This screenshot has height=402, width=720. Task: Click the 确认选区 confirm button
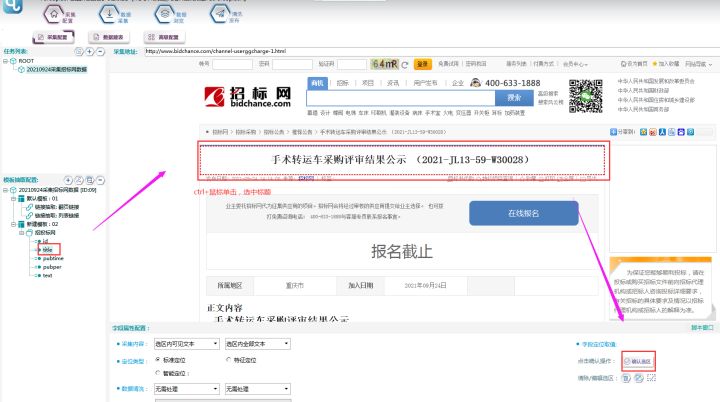click(638, 361)
